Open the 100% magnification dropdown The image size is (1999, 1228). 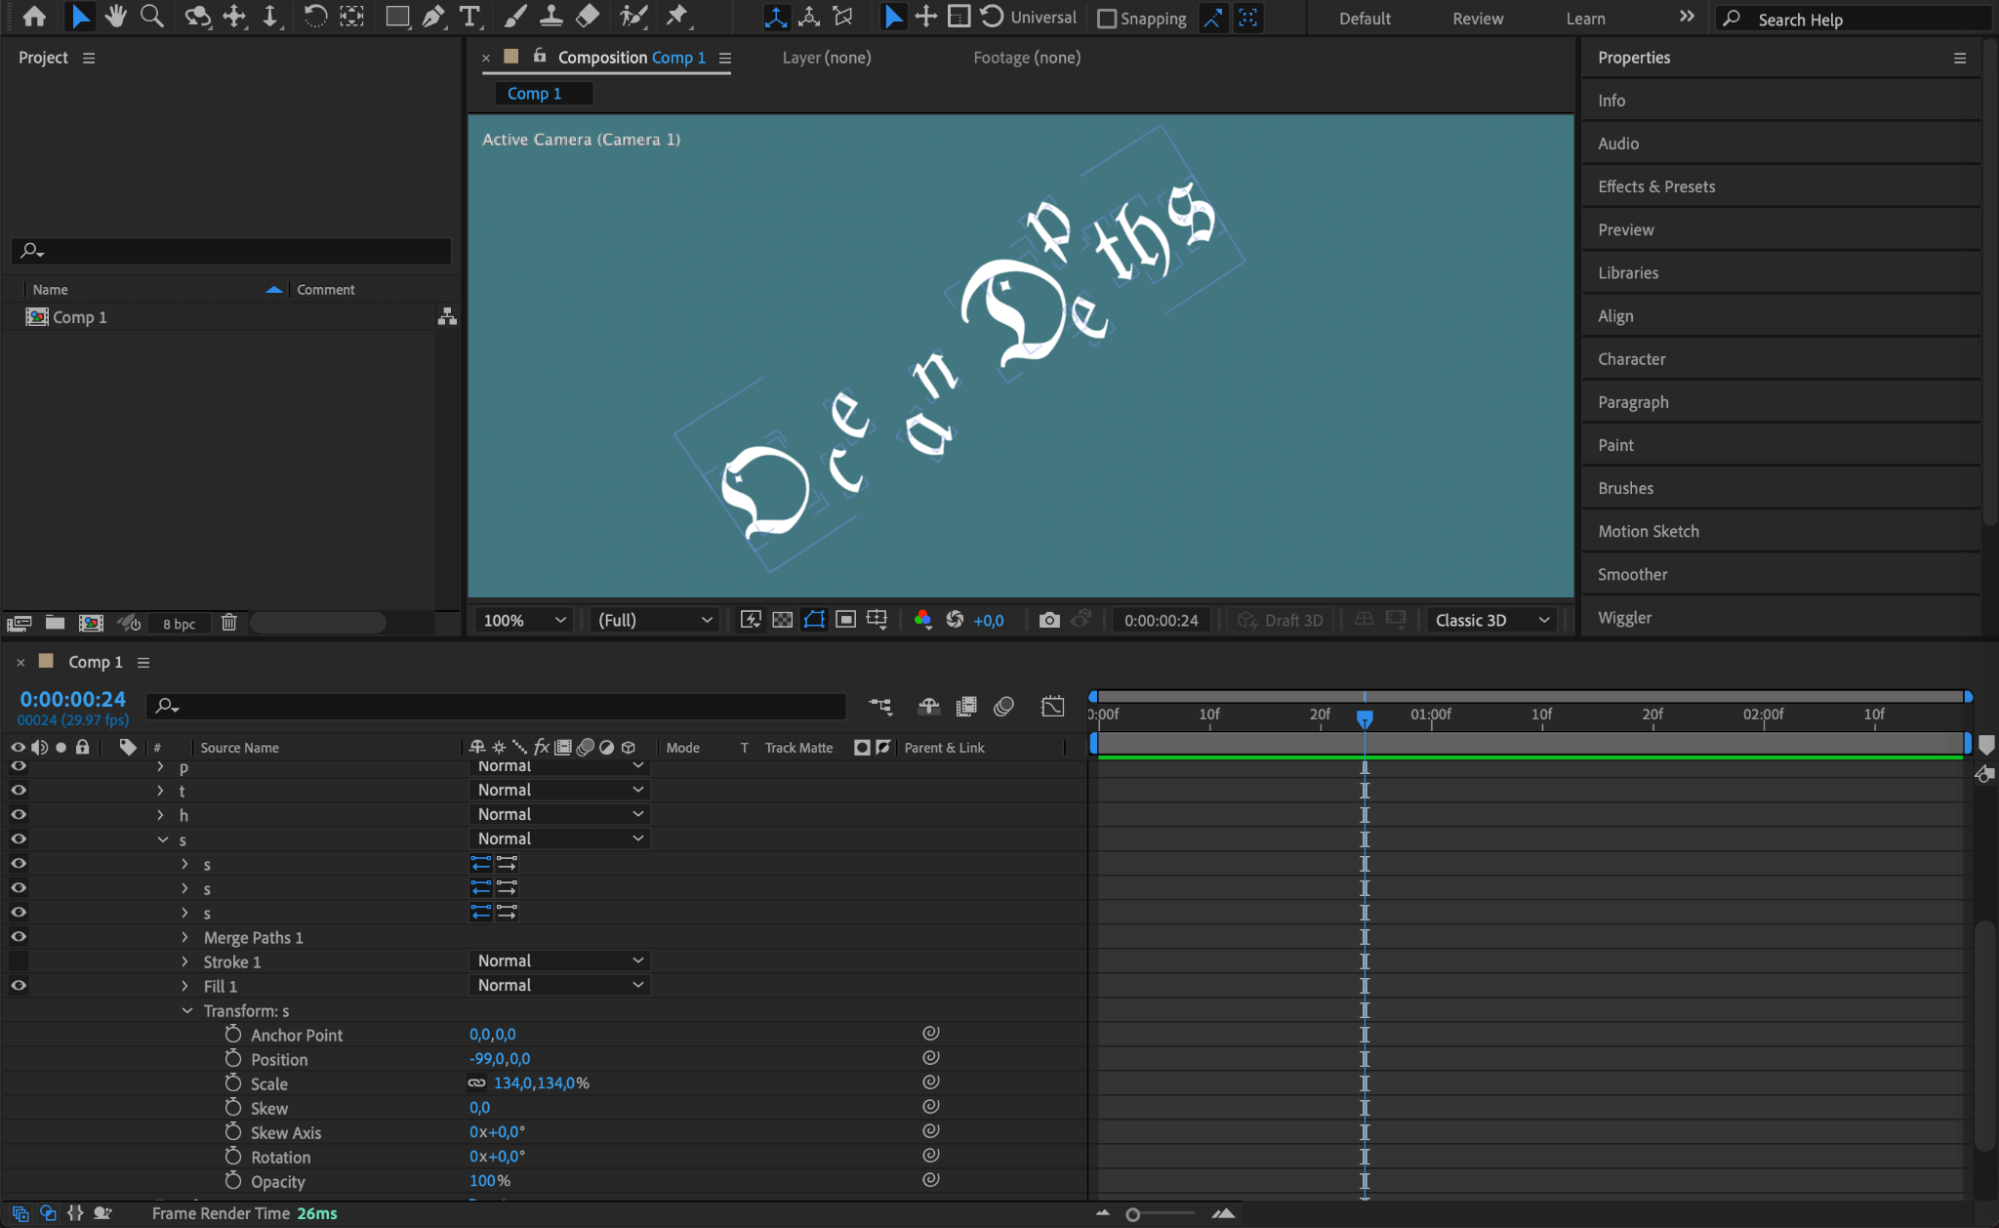525,620
